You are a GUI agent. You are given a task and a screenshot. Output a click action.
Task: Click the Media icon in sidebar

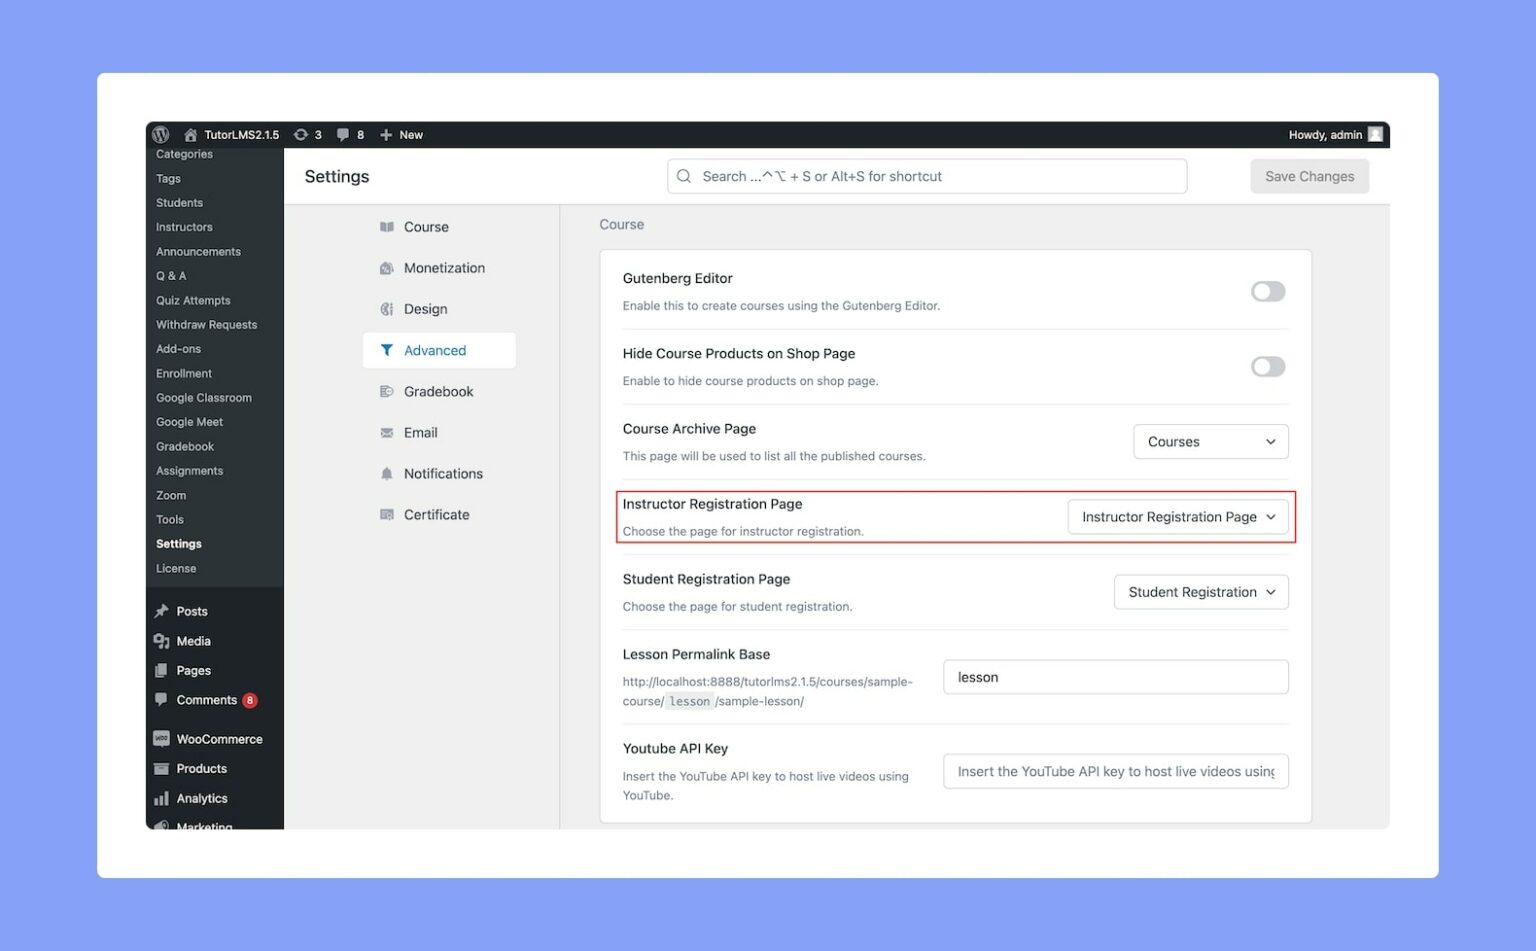point(161,641)
